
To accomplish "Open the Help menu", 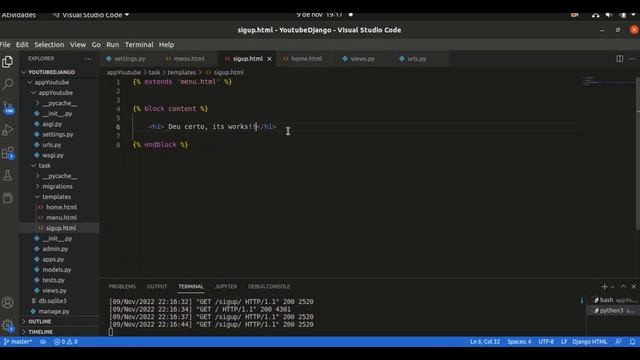I will (166, 44).
